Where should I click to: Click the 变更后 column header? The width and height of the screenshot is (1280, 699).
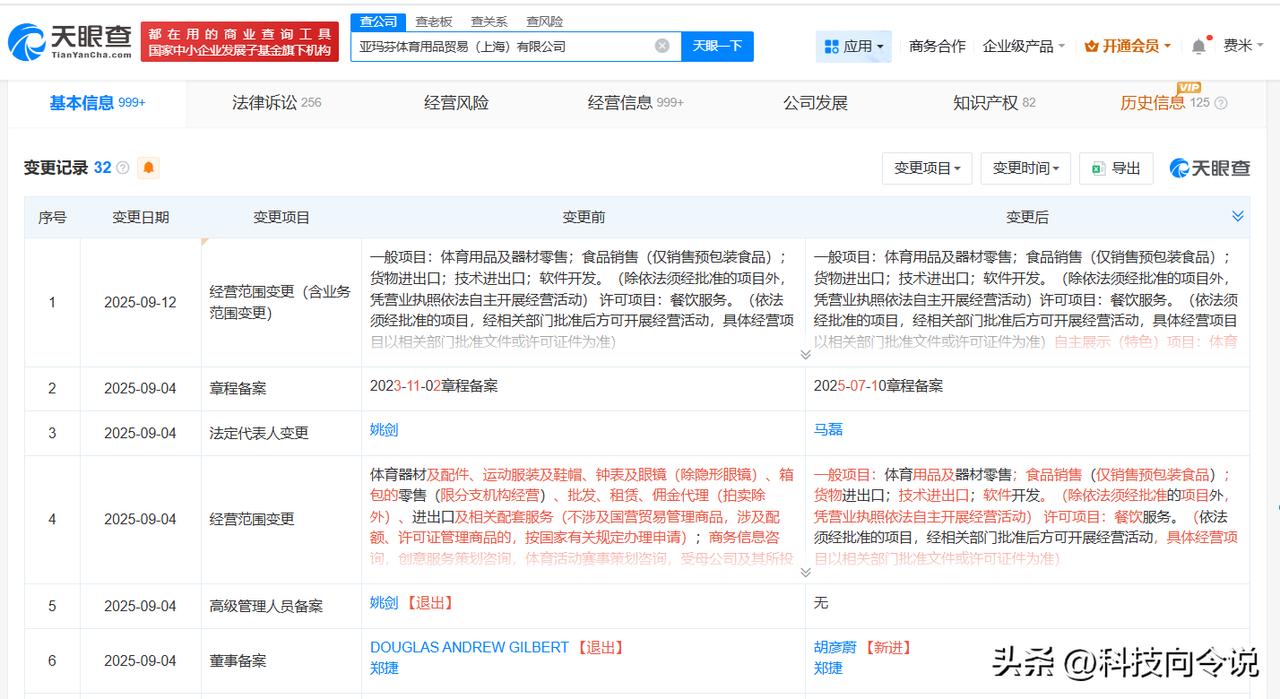1027,217
